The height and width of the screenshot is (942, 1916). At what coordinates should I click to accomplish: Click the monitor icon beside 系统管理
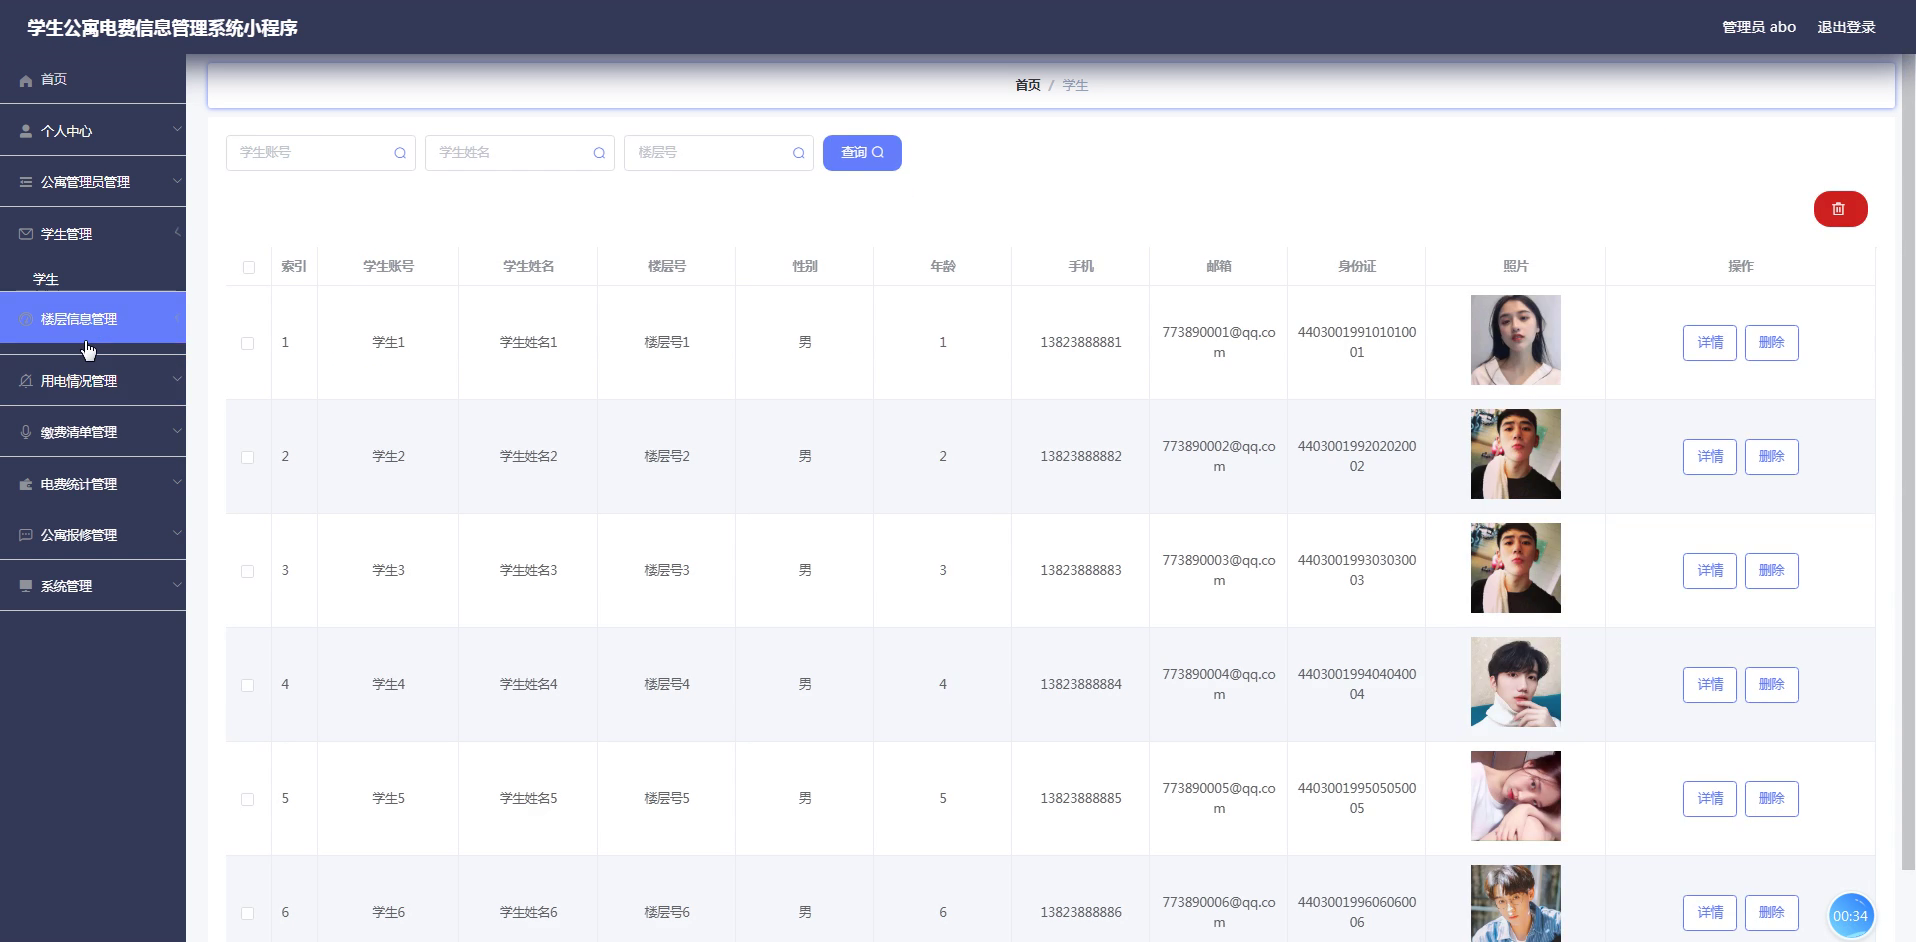[26, 586]
